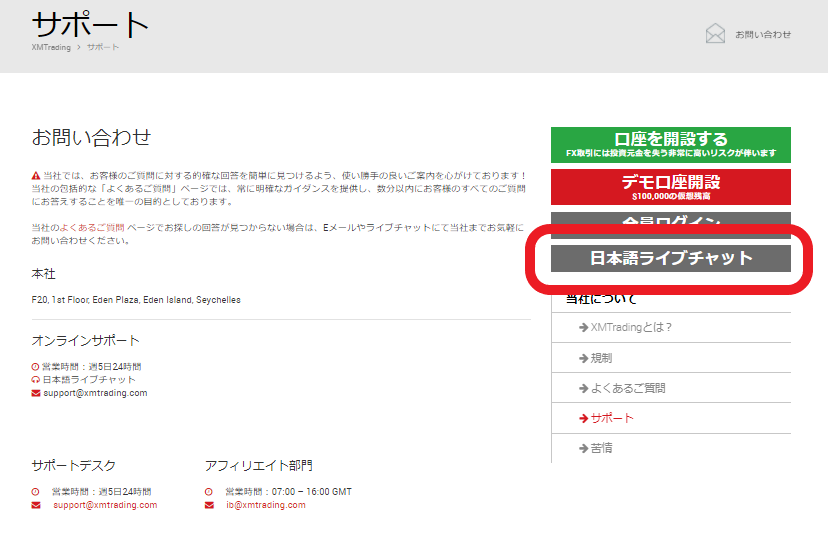Open 苦情 in the sidebar menu
Screen dimensions: 828x541
click(x=601, y=448)
